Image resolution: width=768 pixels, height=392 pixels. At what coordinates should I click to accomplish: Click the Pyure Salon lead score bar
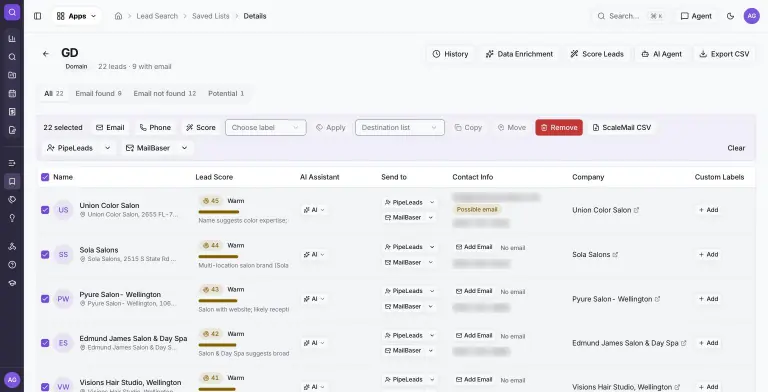(x=217, y=300)
